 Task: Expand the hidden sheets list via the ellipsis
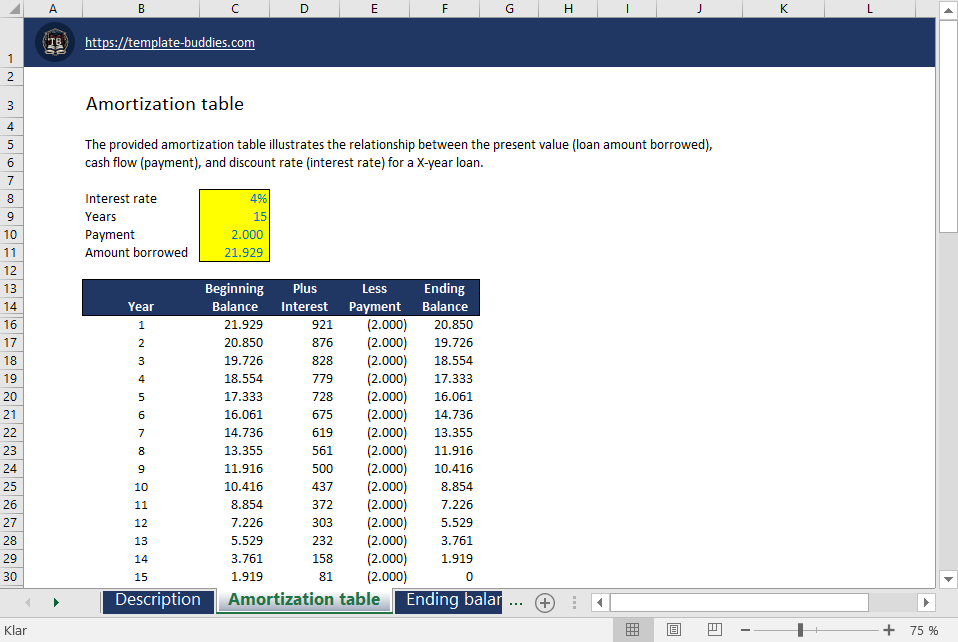point(516,601)
